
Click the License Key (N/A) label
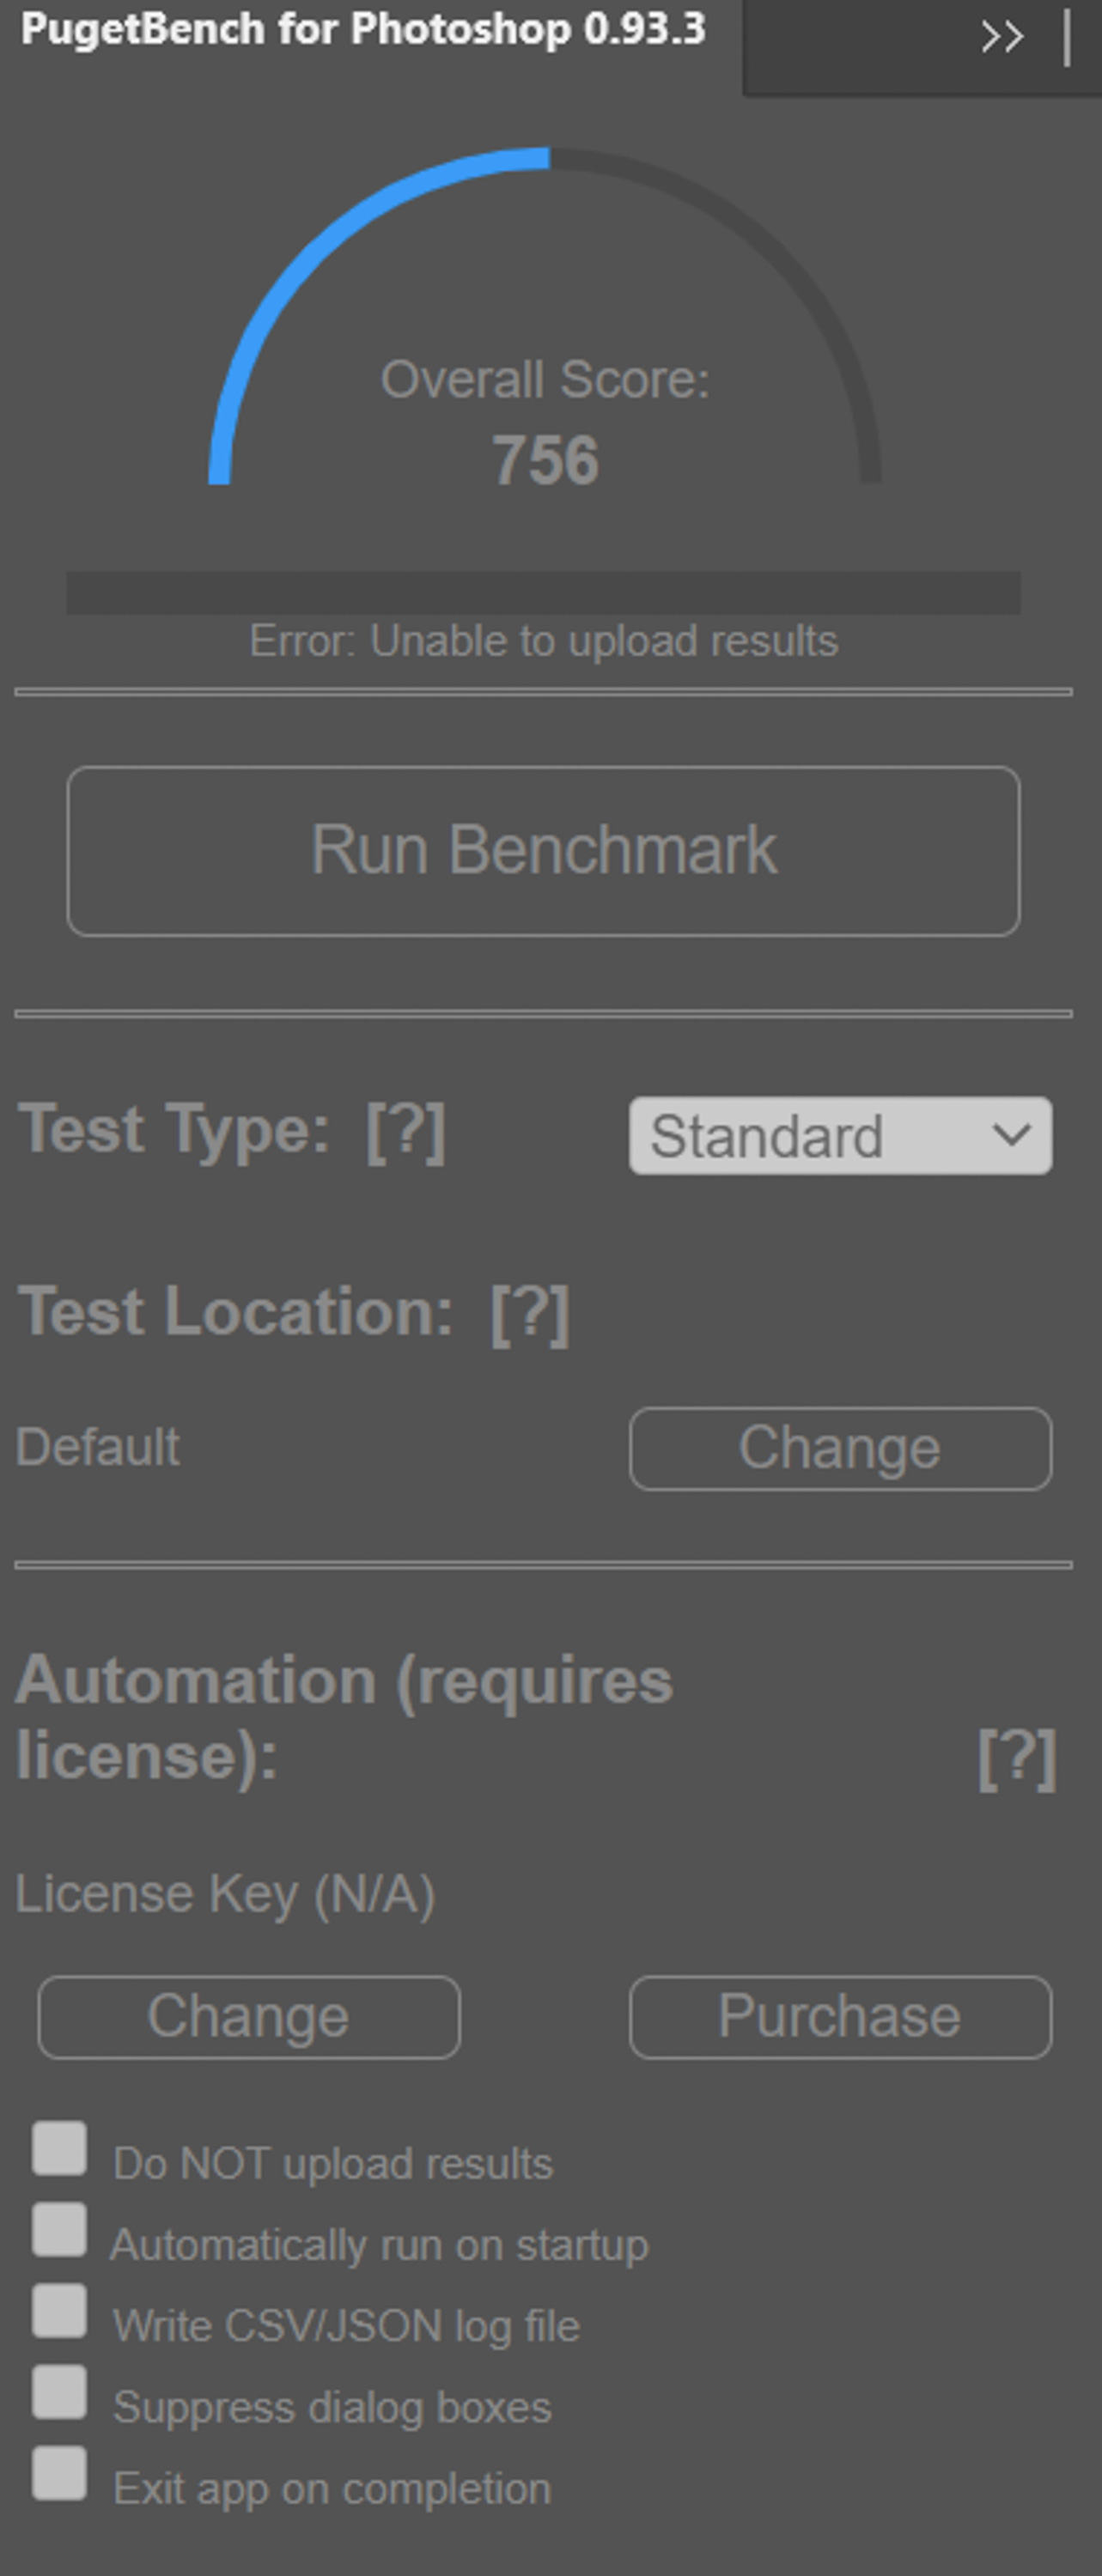point(225,1894)
